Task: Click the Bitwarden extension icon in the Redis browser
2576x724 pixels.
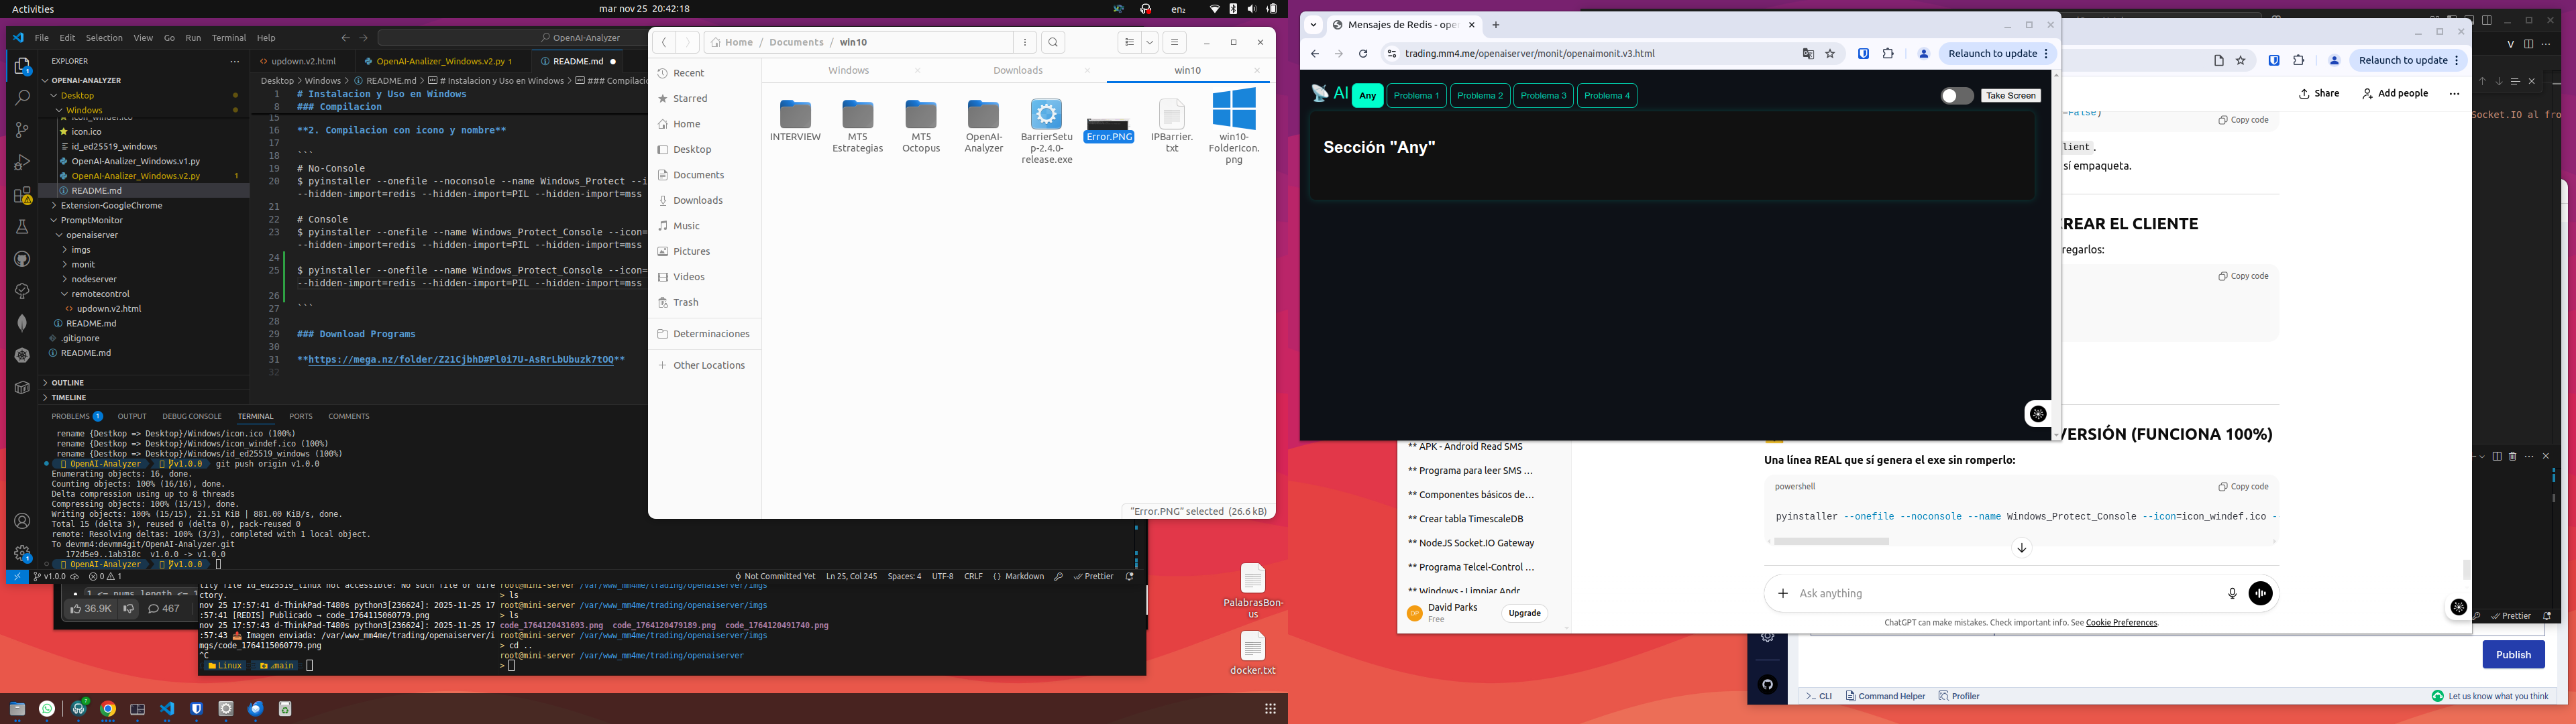Action: 1863,54
